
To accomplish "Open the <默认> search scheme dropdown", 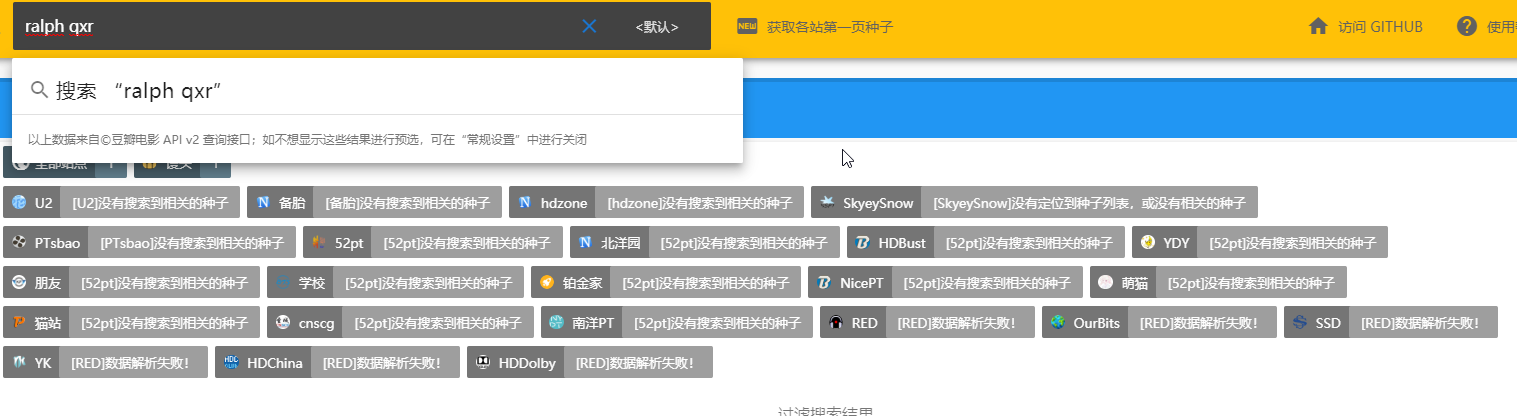I will [657, 27].
